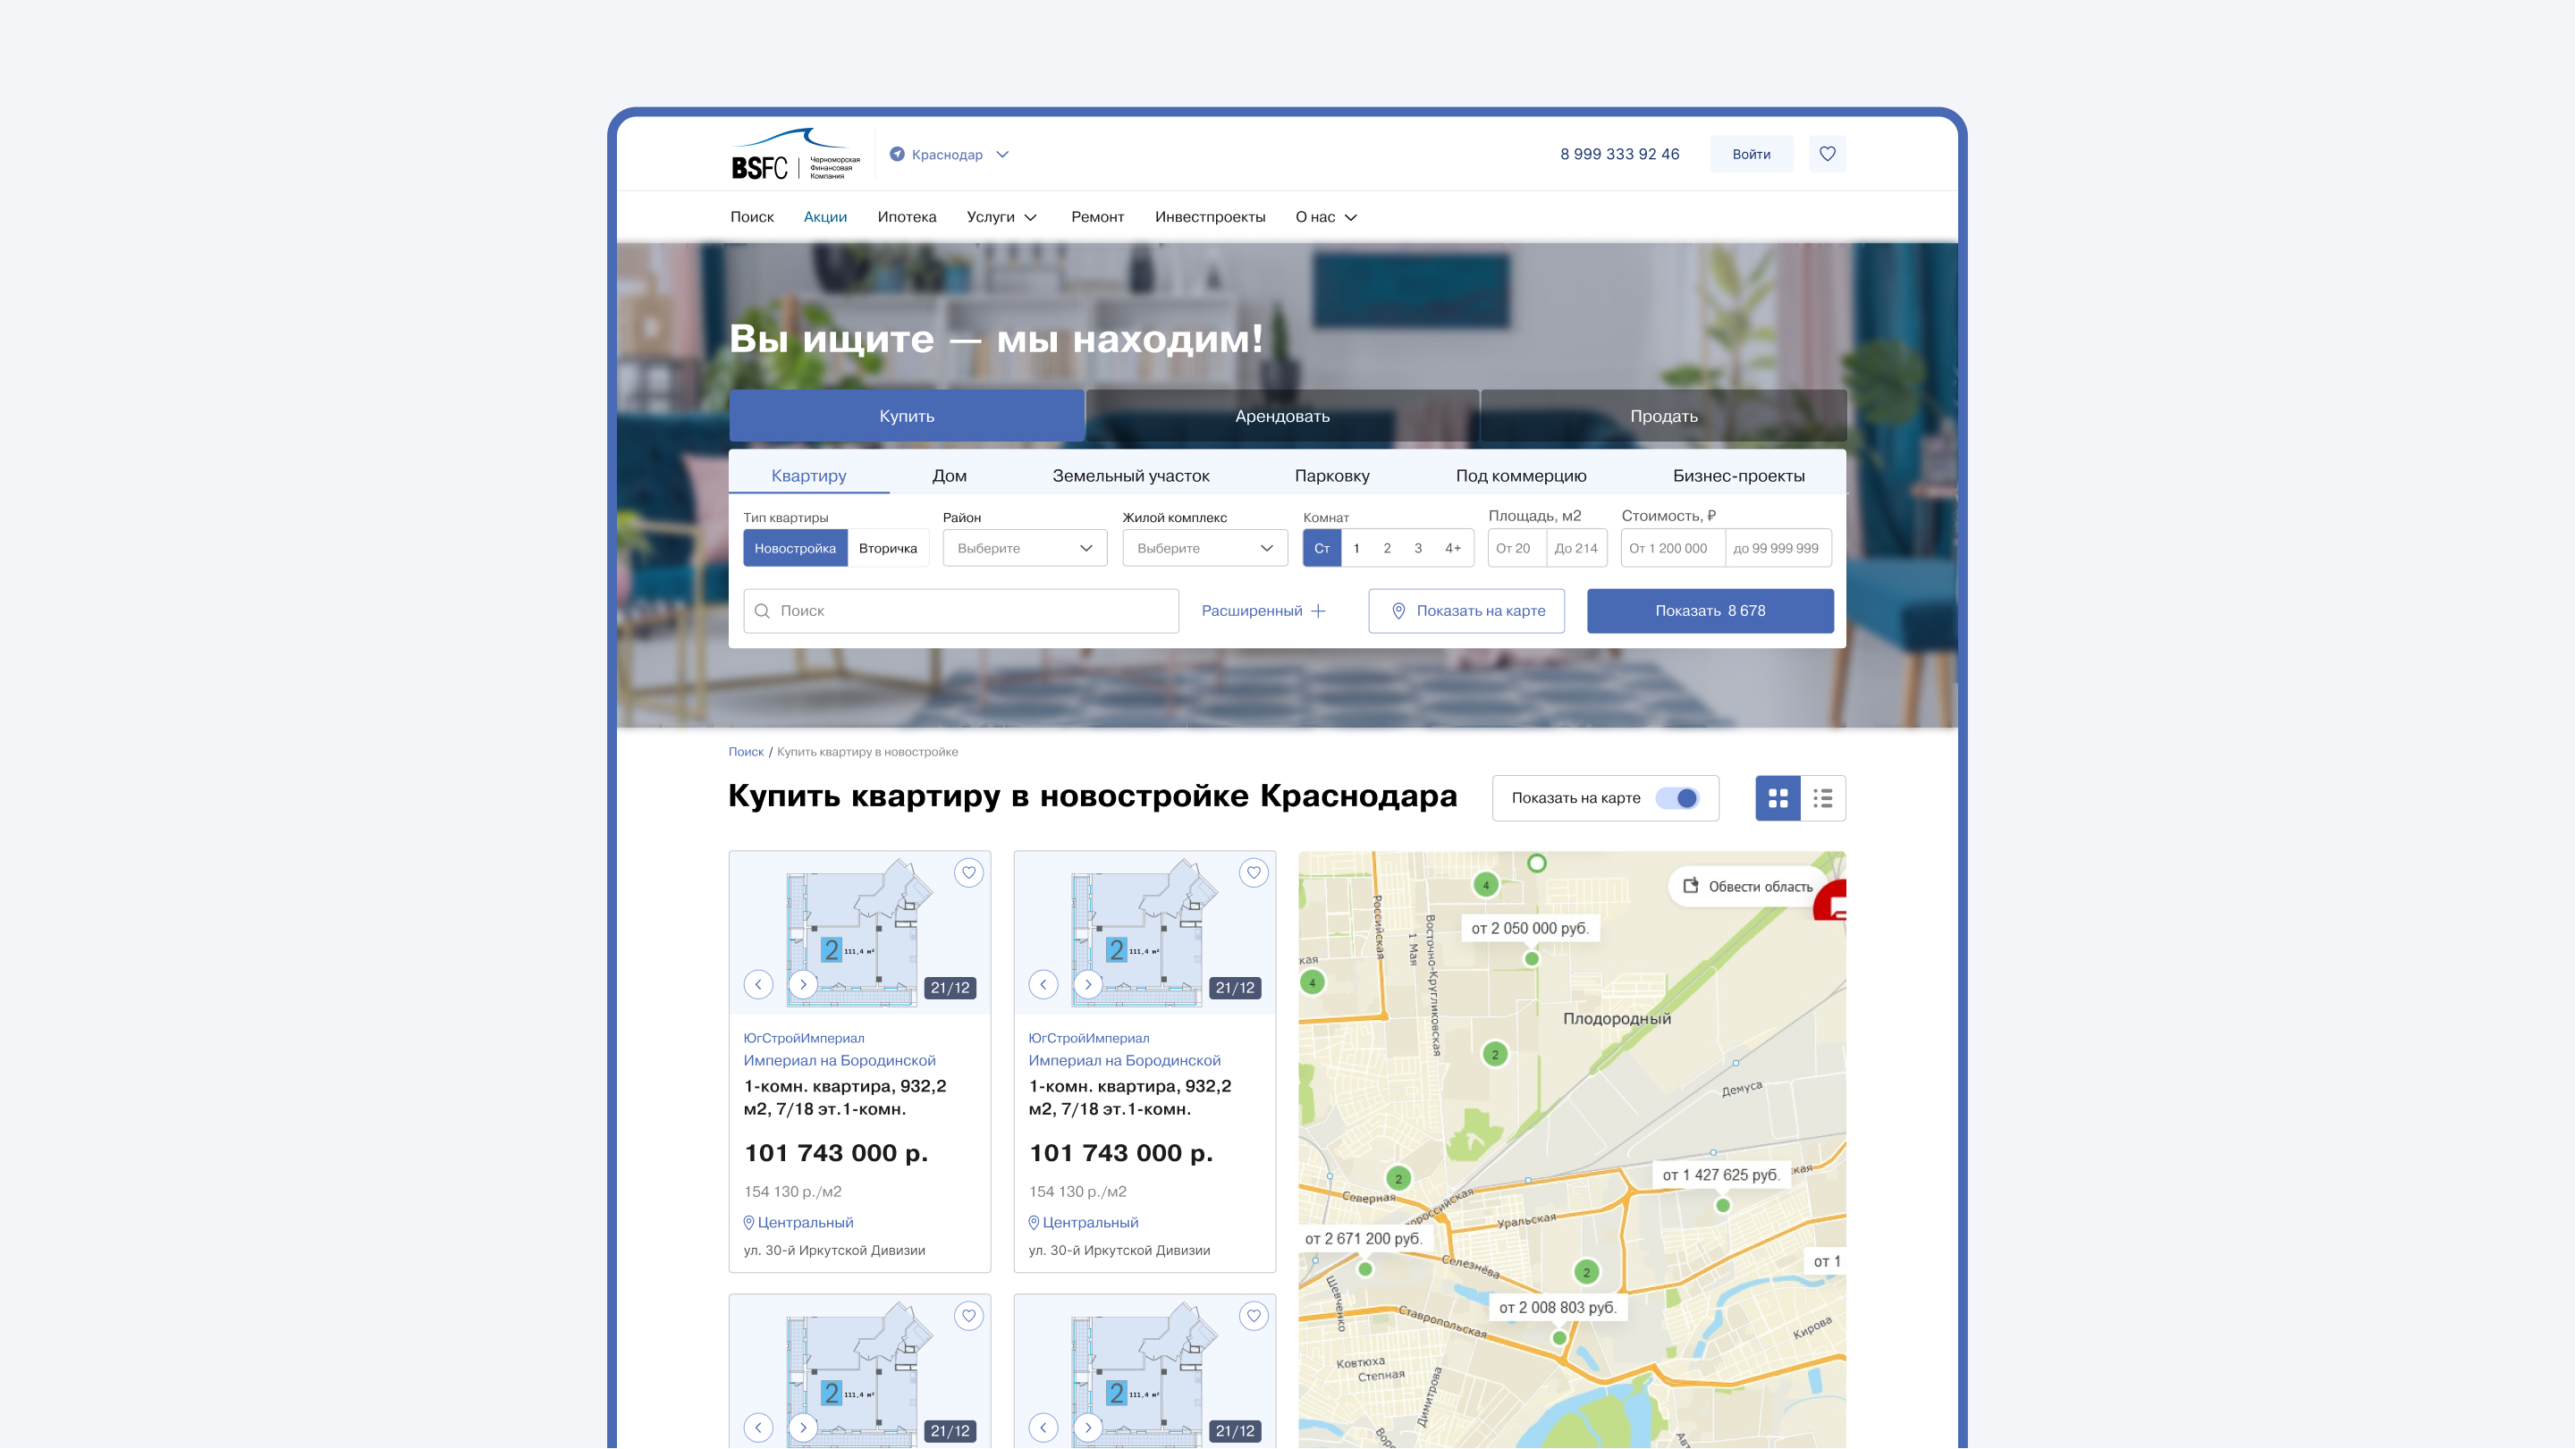
Task: Favorite the bottom-right card heart
Action: [x=1253, y=1316]
